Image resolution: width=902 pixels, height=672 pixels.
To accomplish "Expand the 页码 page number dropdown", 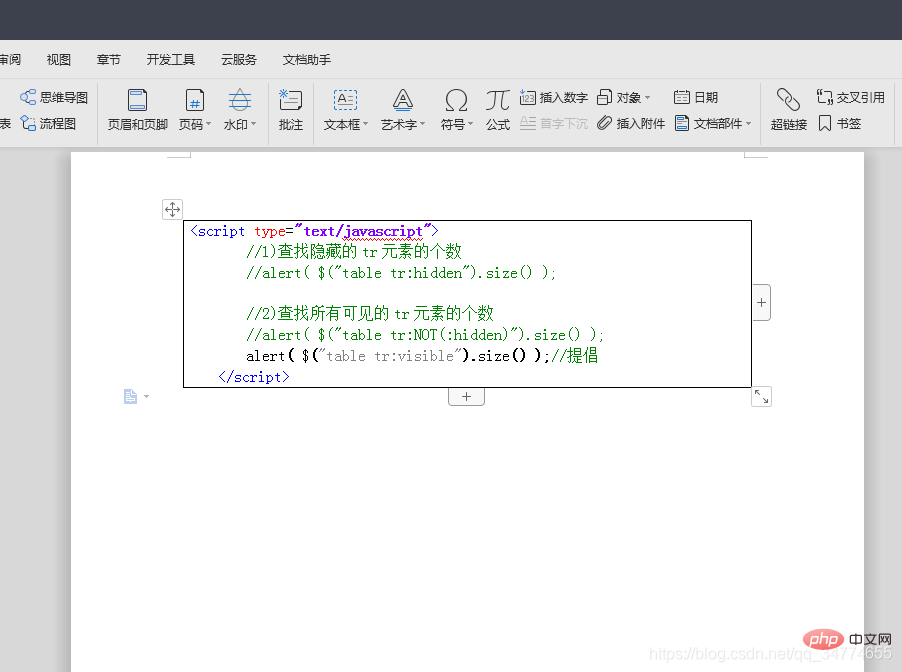I will point(208,125).
